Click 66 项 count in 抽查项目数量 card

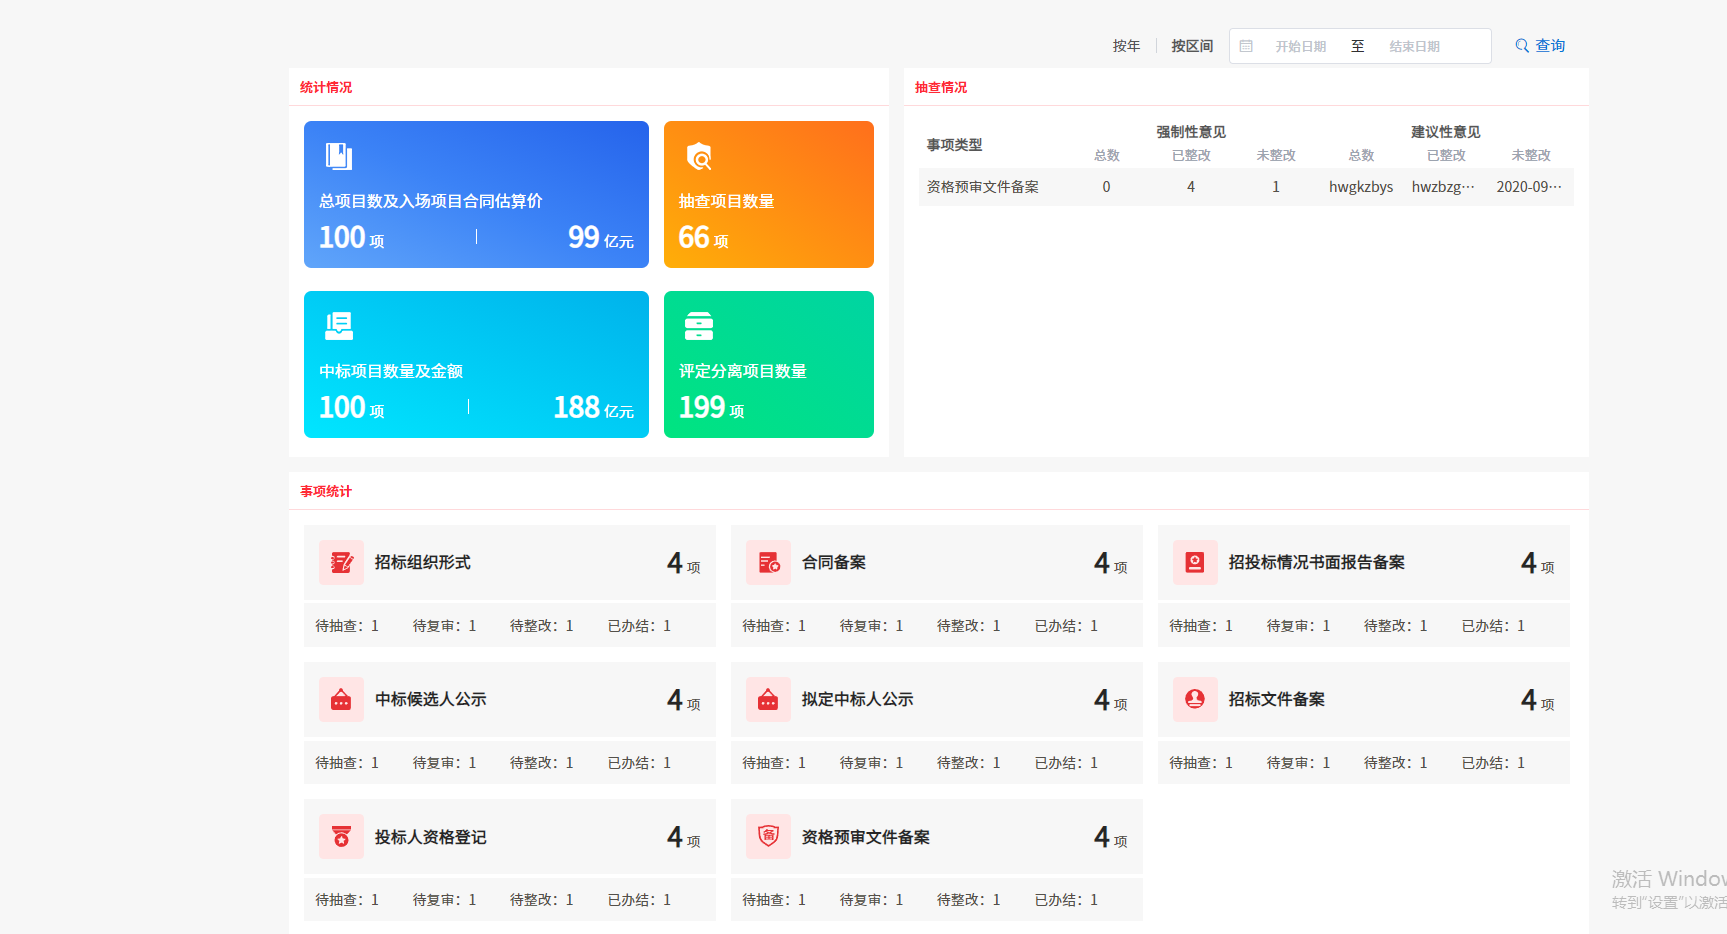(x=703, y=238)
